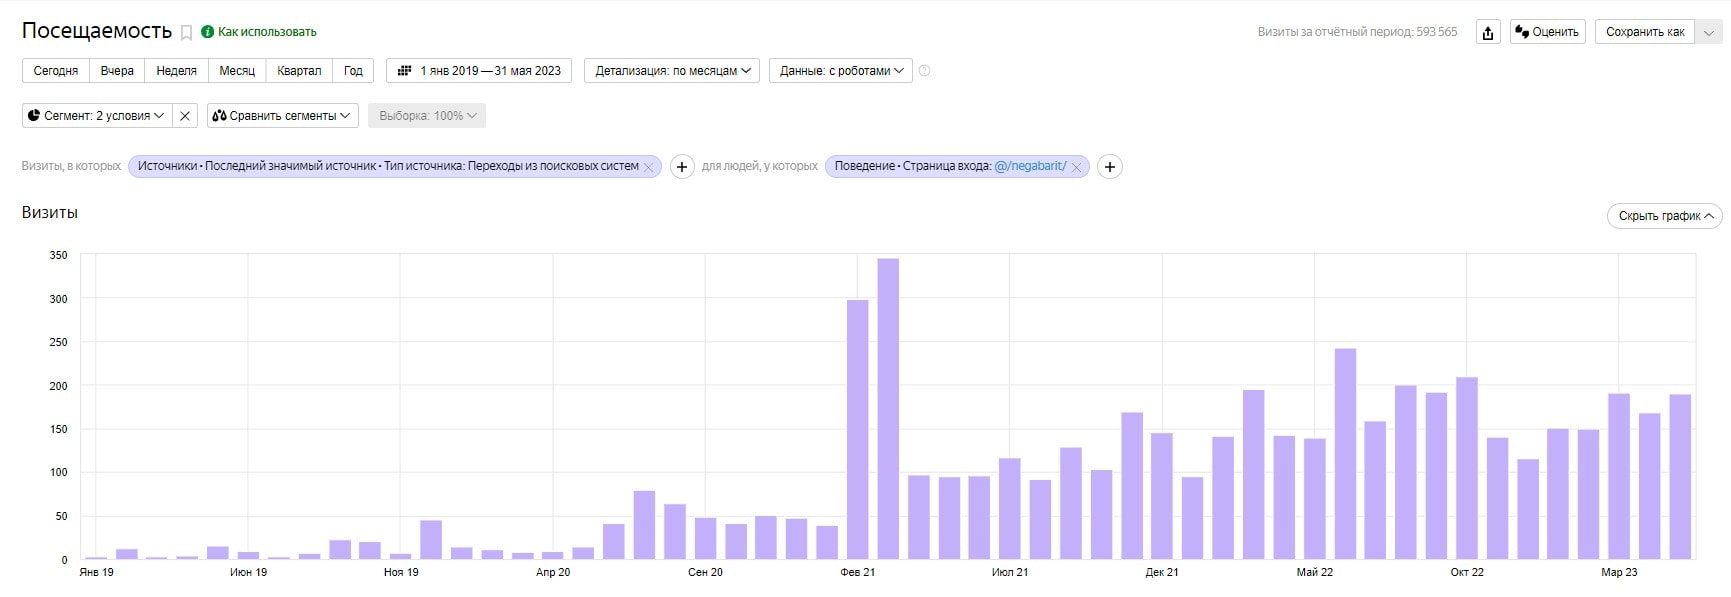Click the Оценить button

pyautogui.click(x=1547, y=32)
